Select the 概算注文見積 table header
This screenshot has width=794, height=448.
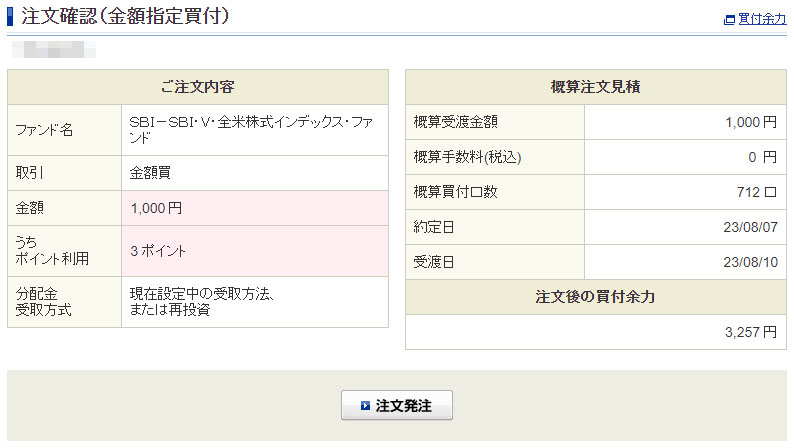(x=595, y=87)
